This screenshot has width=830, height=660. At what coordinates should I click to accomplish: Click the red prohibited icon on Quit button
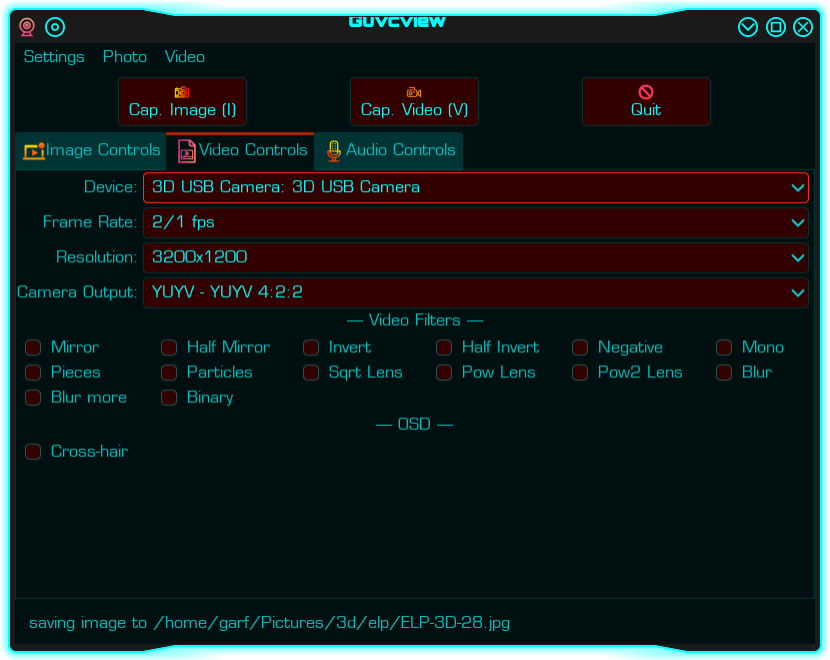point(646,92)
